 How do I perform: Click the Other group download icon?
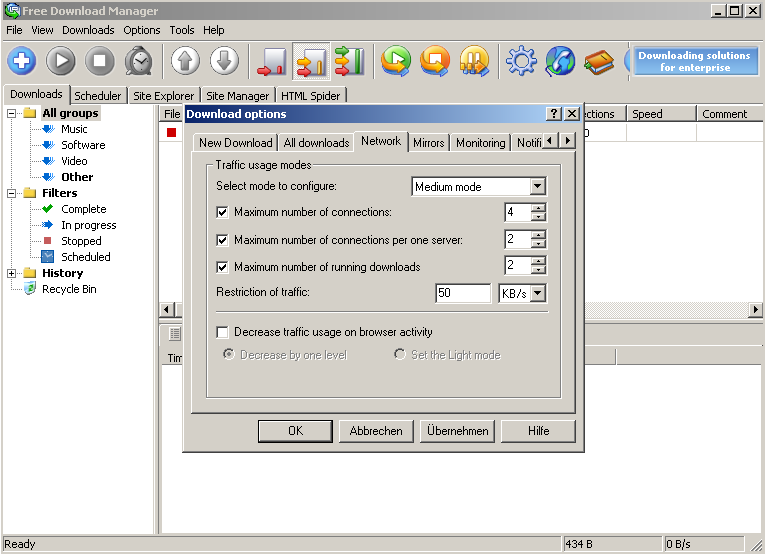(48, 177)
